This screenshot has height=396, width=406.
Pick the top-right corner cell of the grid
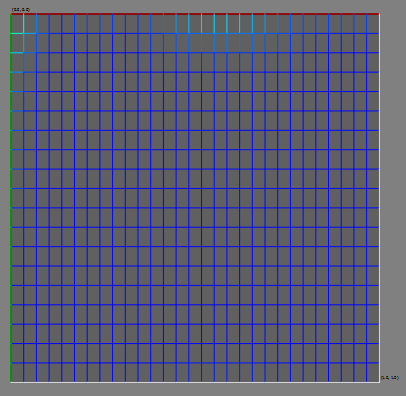tap(373, 24)
